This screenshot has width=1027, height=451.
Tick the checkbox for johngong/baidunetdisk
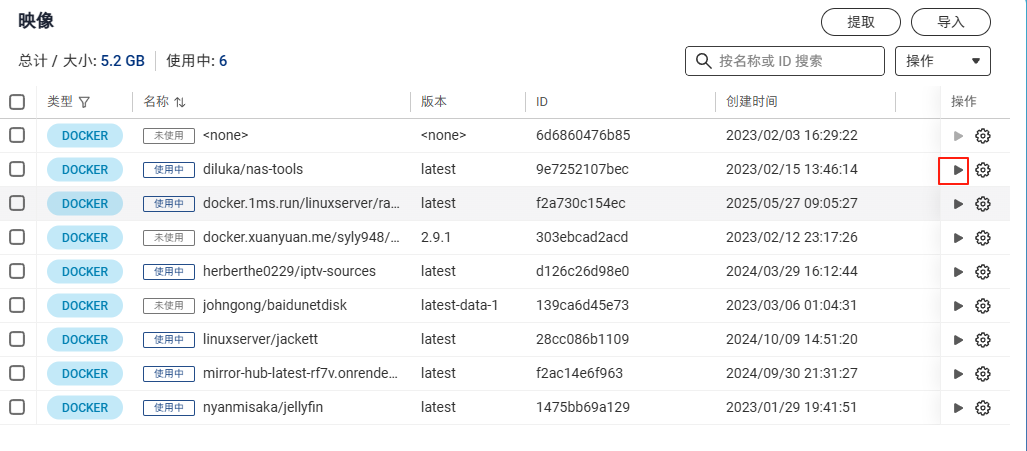(17, 305)
